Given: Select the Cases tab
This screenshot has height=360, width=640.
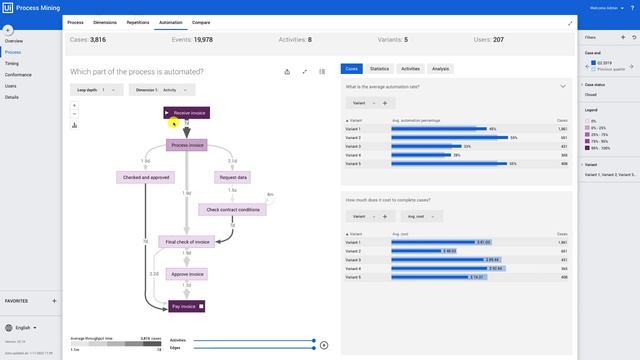Looking at the screenshot, I should [x=351, y=69].
